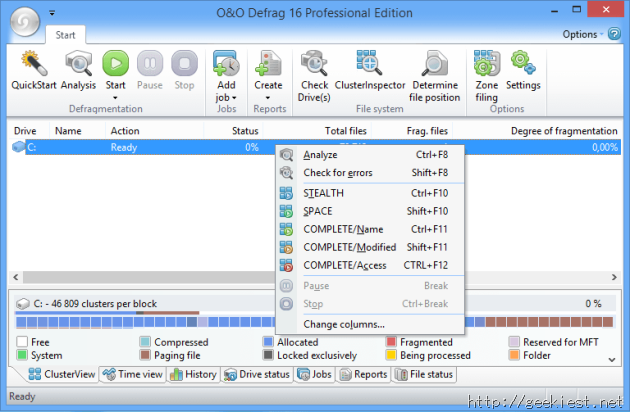Run Analysis from the ribbon
This screenshot has height=412, width=630.
[x=78, y=65]
